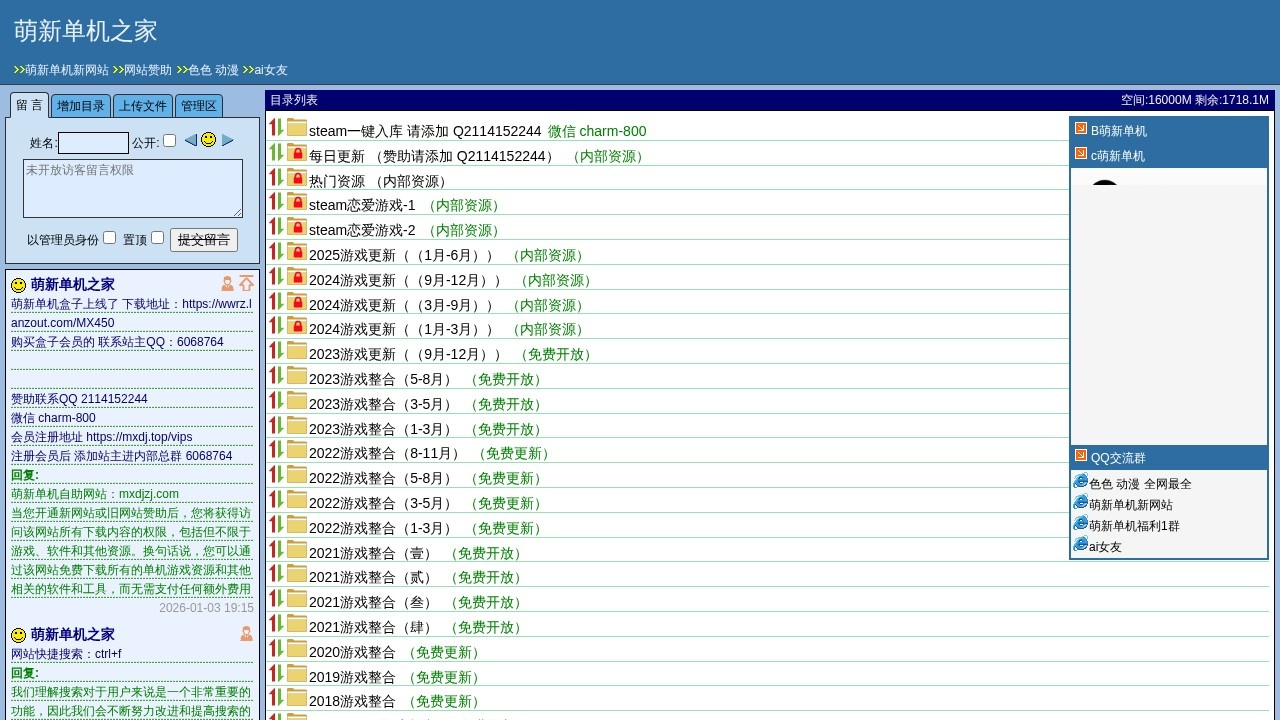Click the orange scroll-to-top arrow icon

point(246,284)
